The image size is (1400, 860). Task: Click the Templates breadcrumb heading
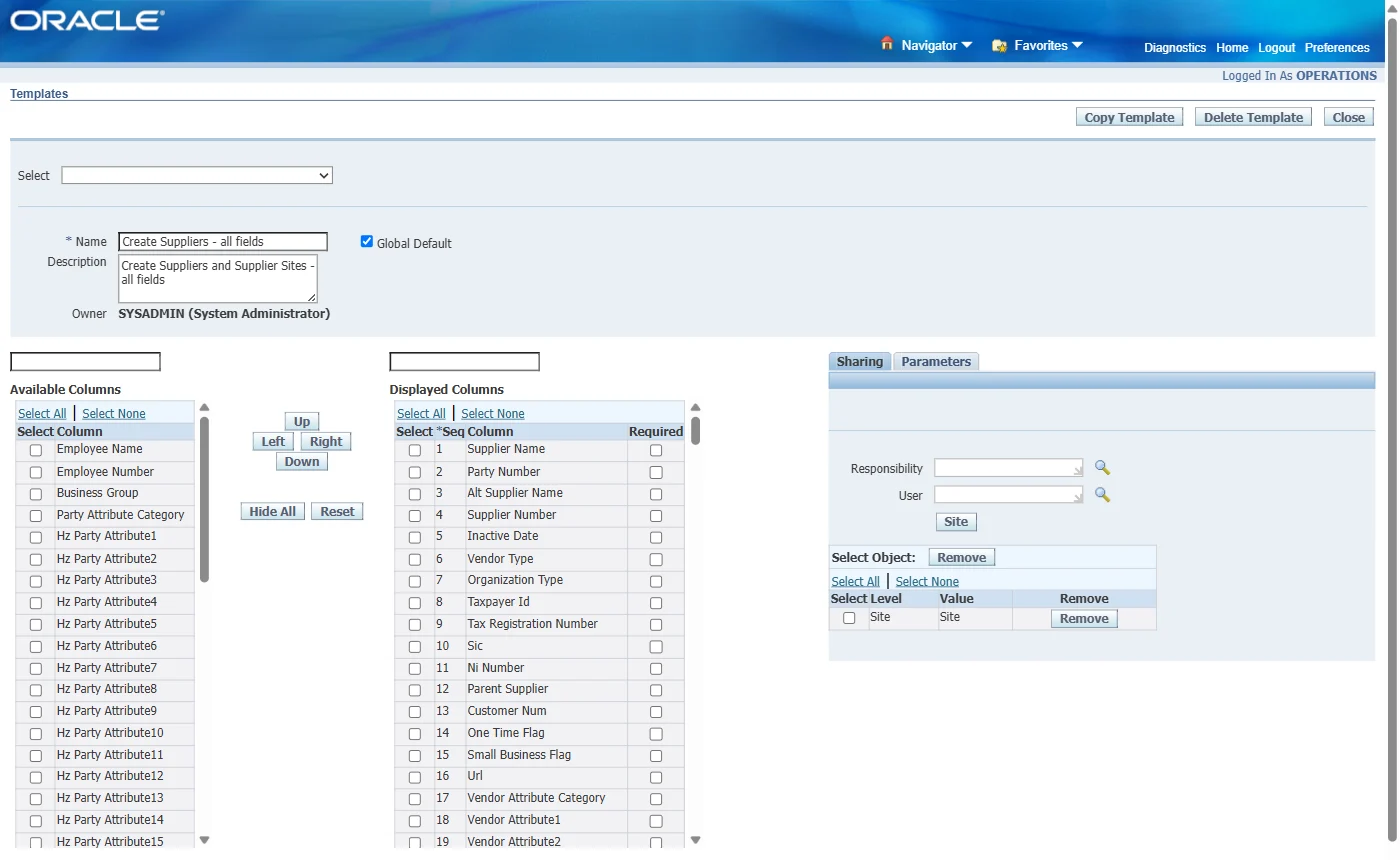(39, 94)
